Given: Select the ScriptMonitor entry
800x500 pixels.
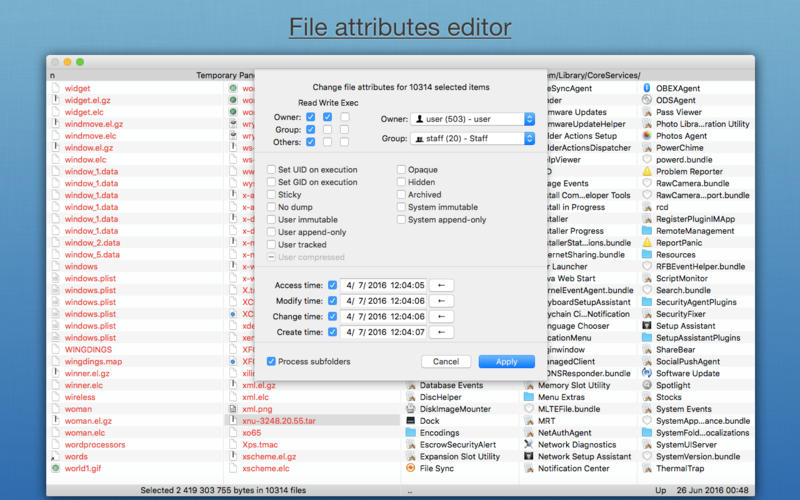Looking at the screenshot, I should pos(682,278).
